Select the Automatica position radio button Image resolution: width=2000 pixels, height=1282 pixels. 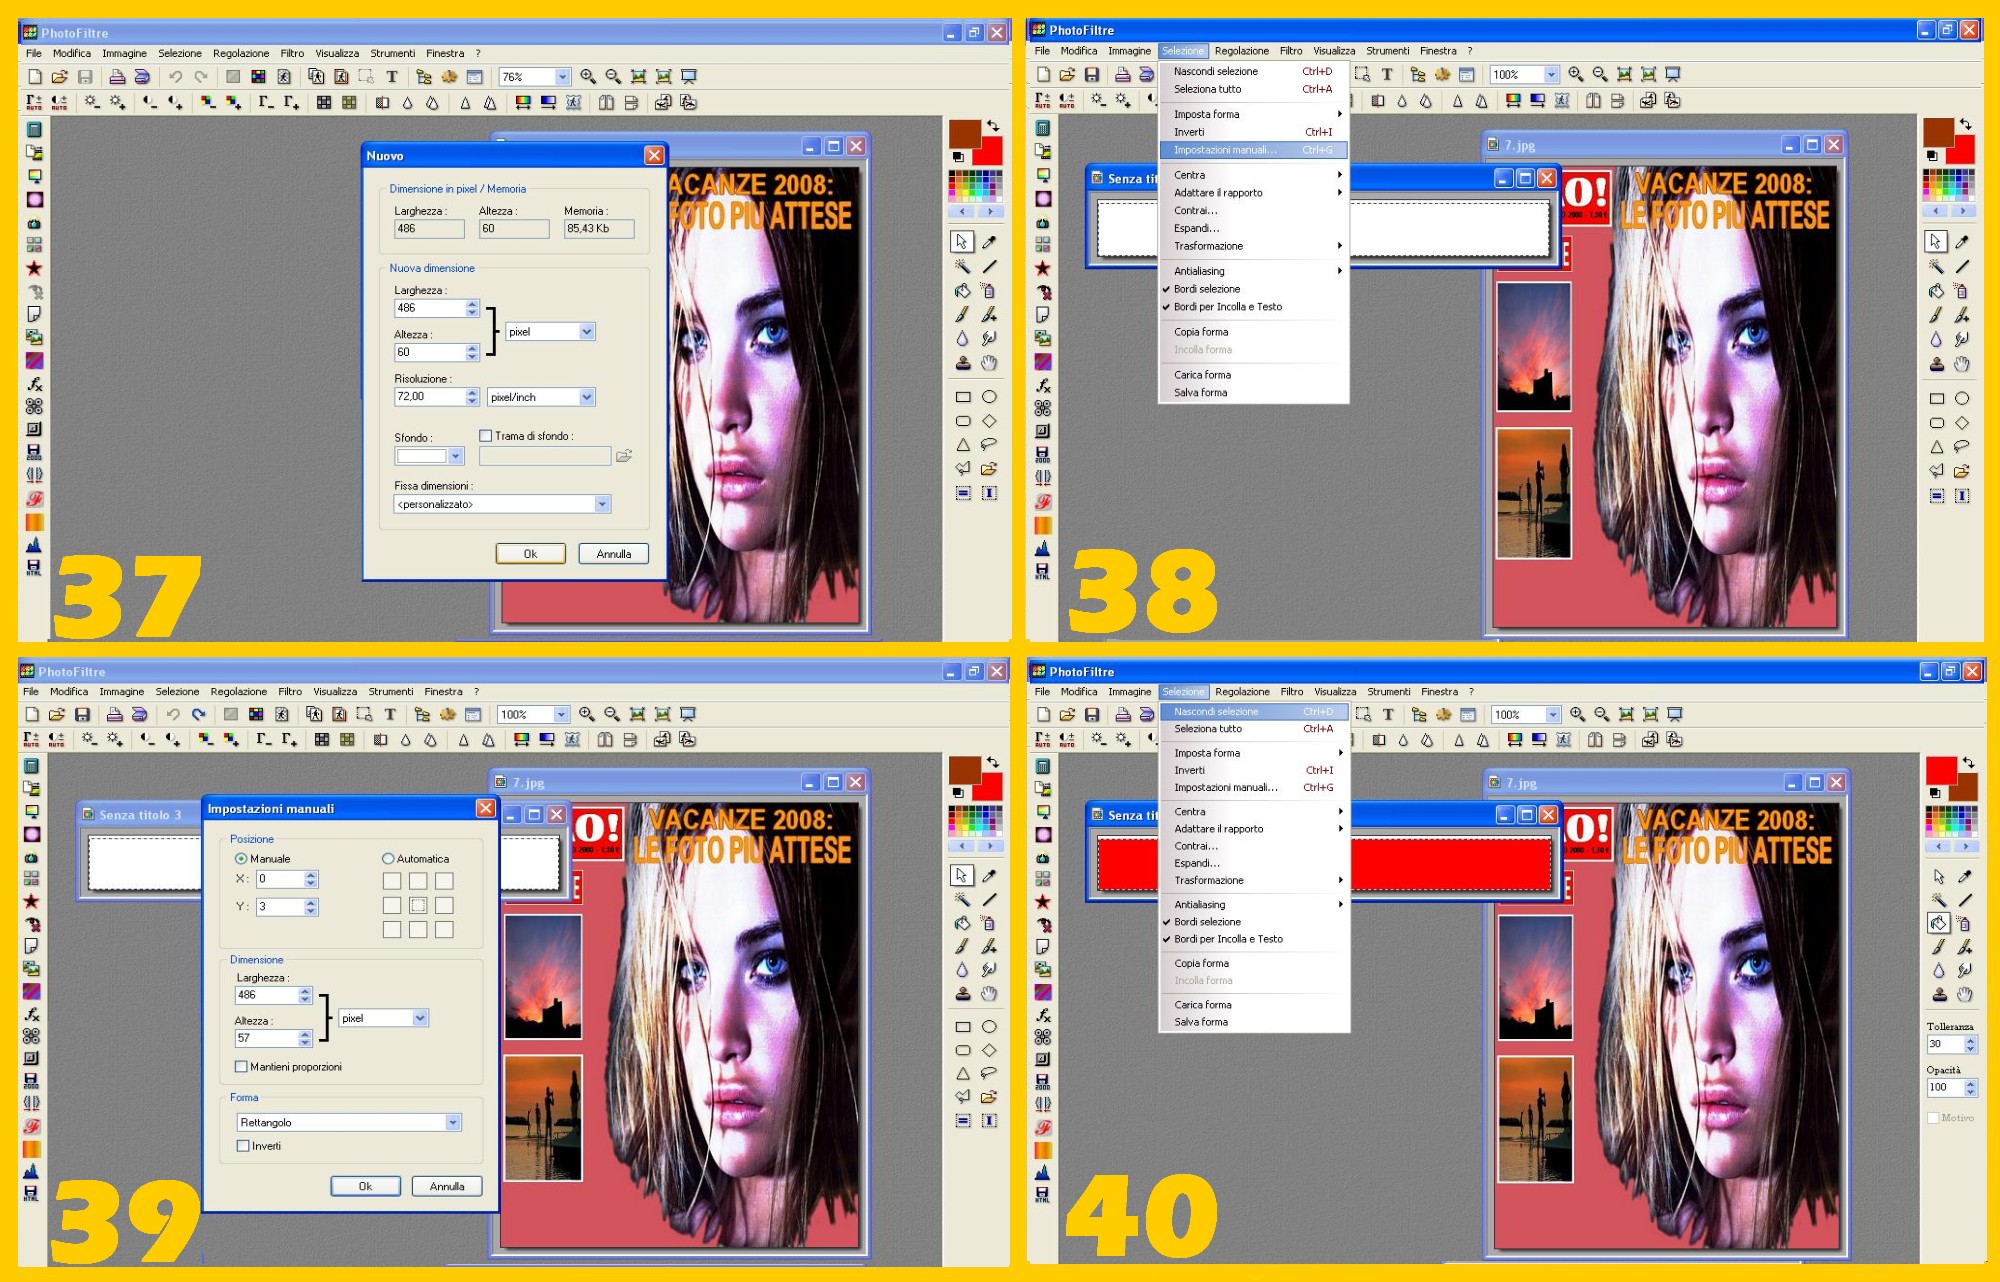388,859
